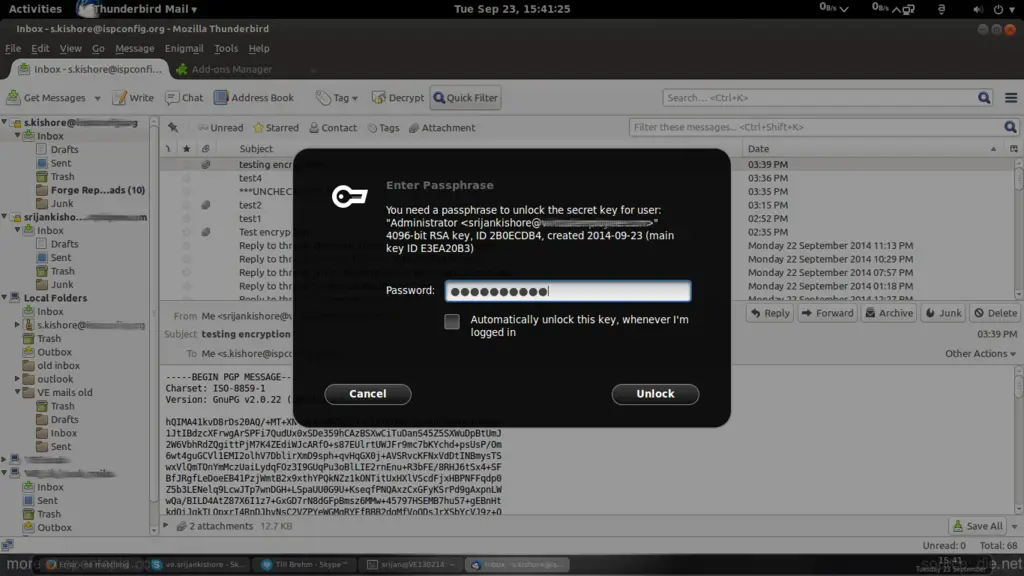Image resolution: width=1024 pixels, height=576 pixels.
Task: Collapse the Local Folders tree
Action: coord(5,298)
